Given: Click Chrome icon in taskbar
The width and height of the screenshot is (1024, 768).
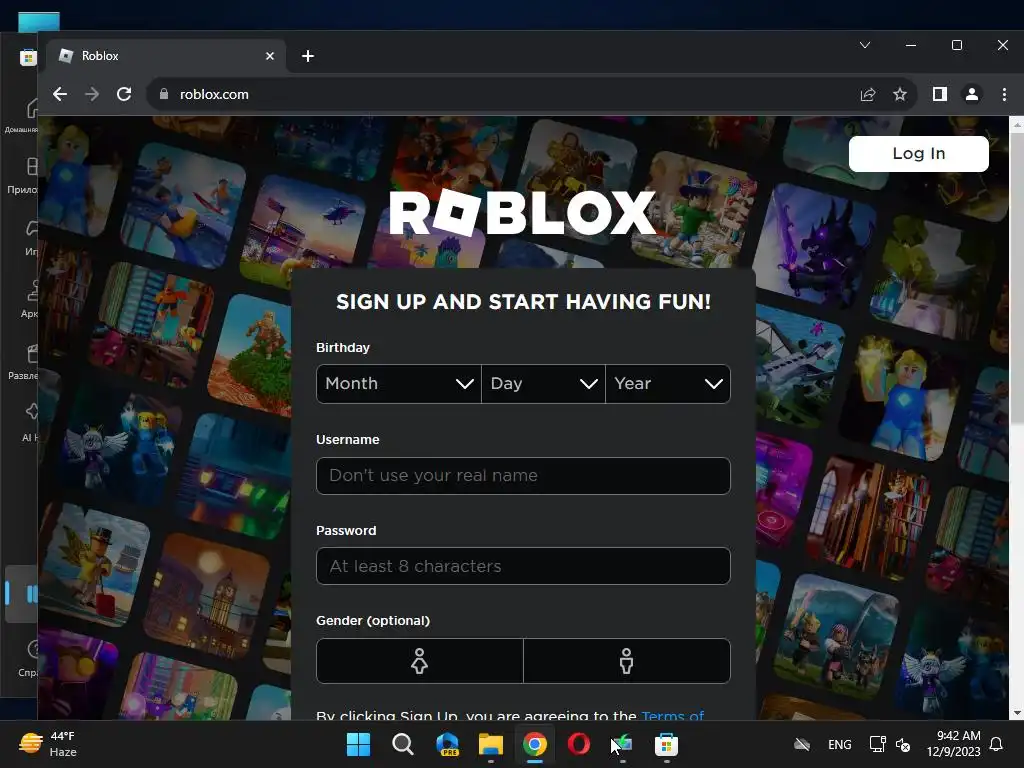Looking at the screenshot, I should tap(534, 744).
